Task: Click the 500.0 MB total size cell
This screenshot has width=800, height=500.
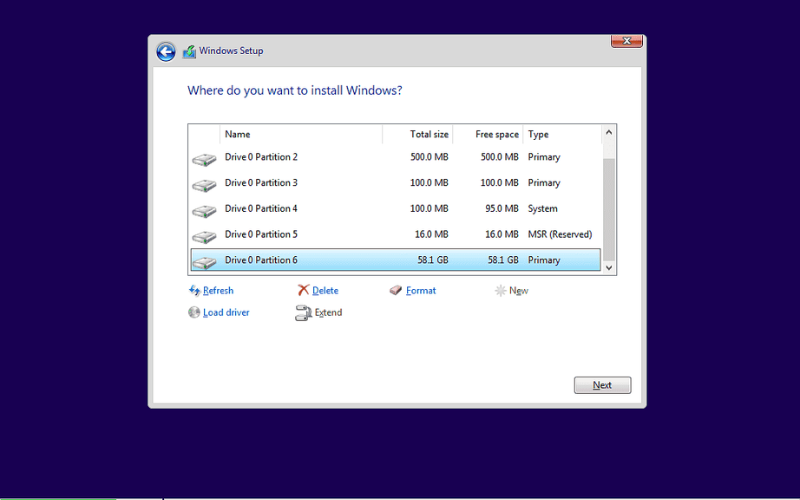Action: [429, 157]
